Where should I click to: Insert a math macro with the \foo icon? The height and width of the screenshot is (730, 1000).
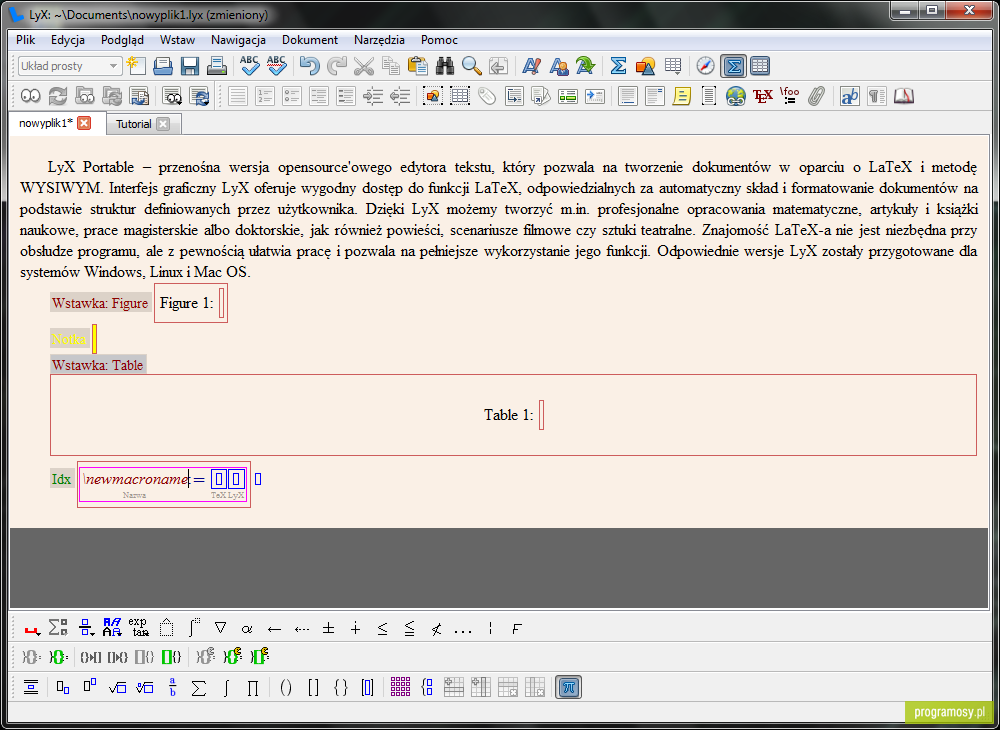pos(789,96)
